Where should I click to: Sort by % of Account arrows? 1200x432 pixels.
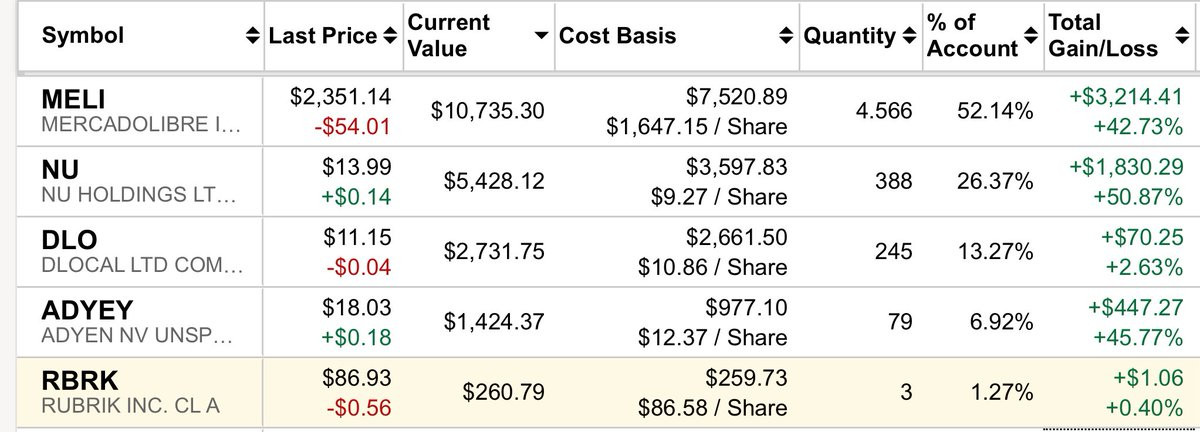1030,36
